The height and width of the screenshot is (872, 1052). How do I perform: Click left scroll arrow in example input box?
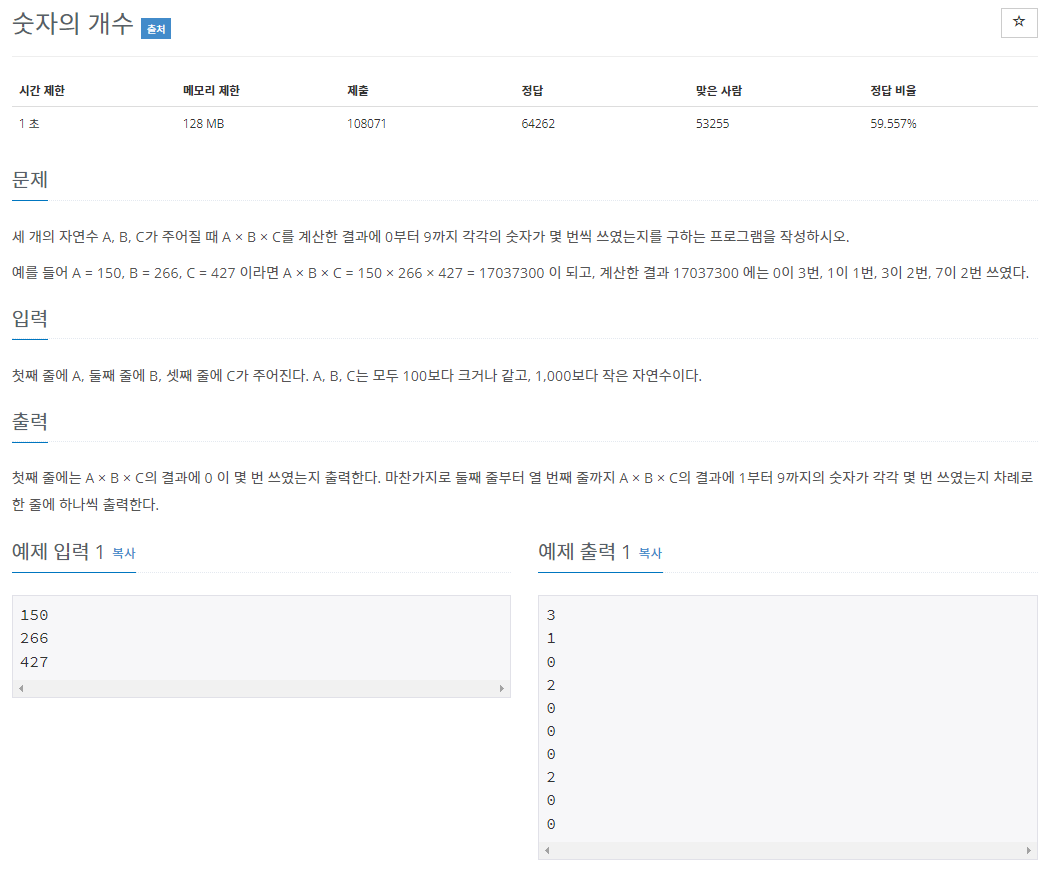(21, 688)
